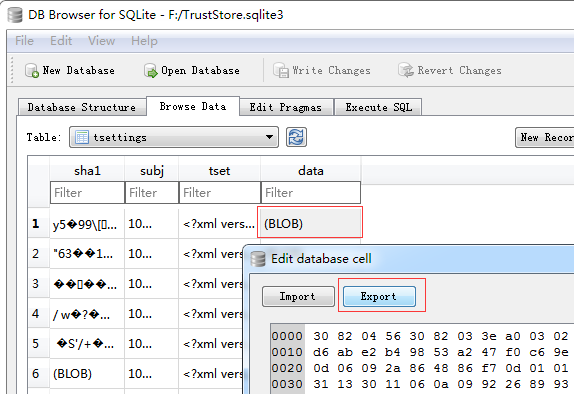Click the New Database toolbar icon
574x394 pixels.
pyautogui.click(x=32, y=70)
